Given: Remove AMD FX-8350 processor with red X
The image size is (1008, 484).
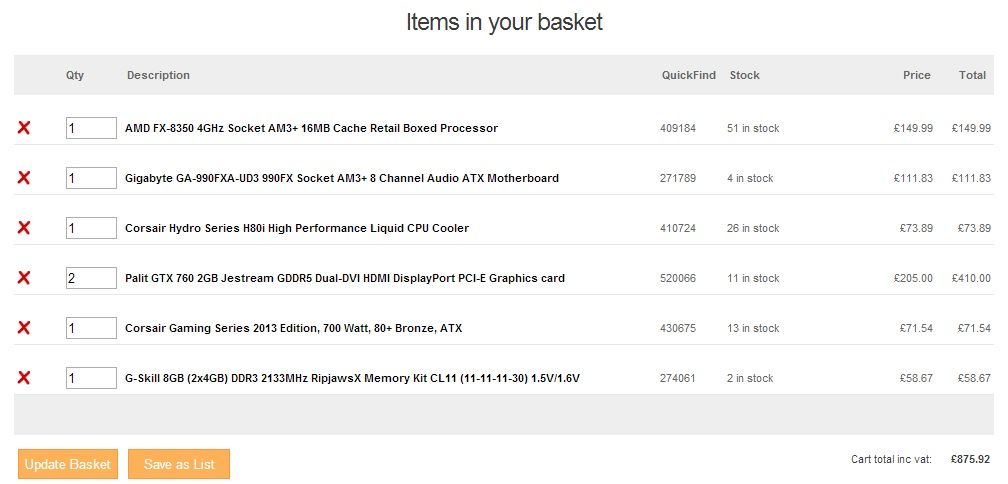Looking at the screenshot, I should [24, 128].
